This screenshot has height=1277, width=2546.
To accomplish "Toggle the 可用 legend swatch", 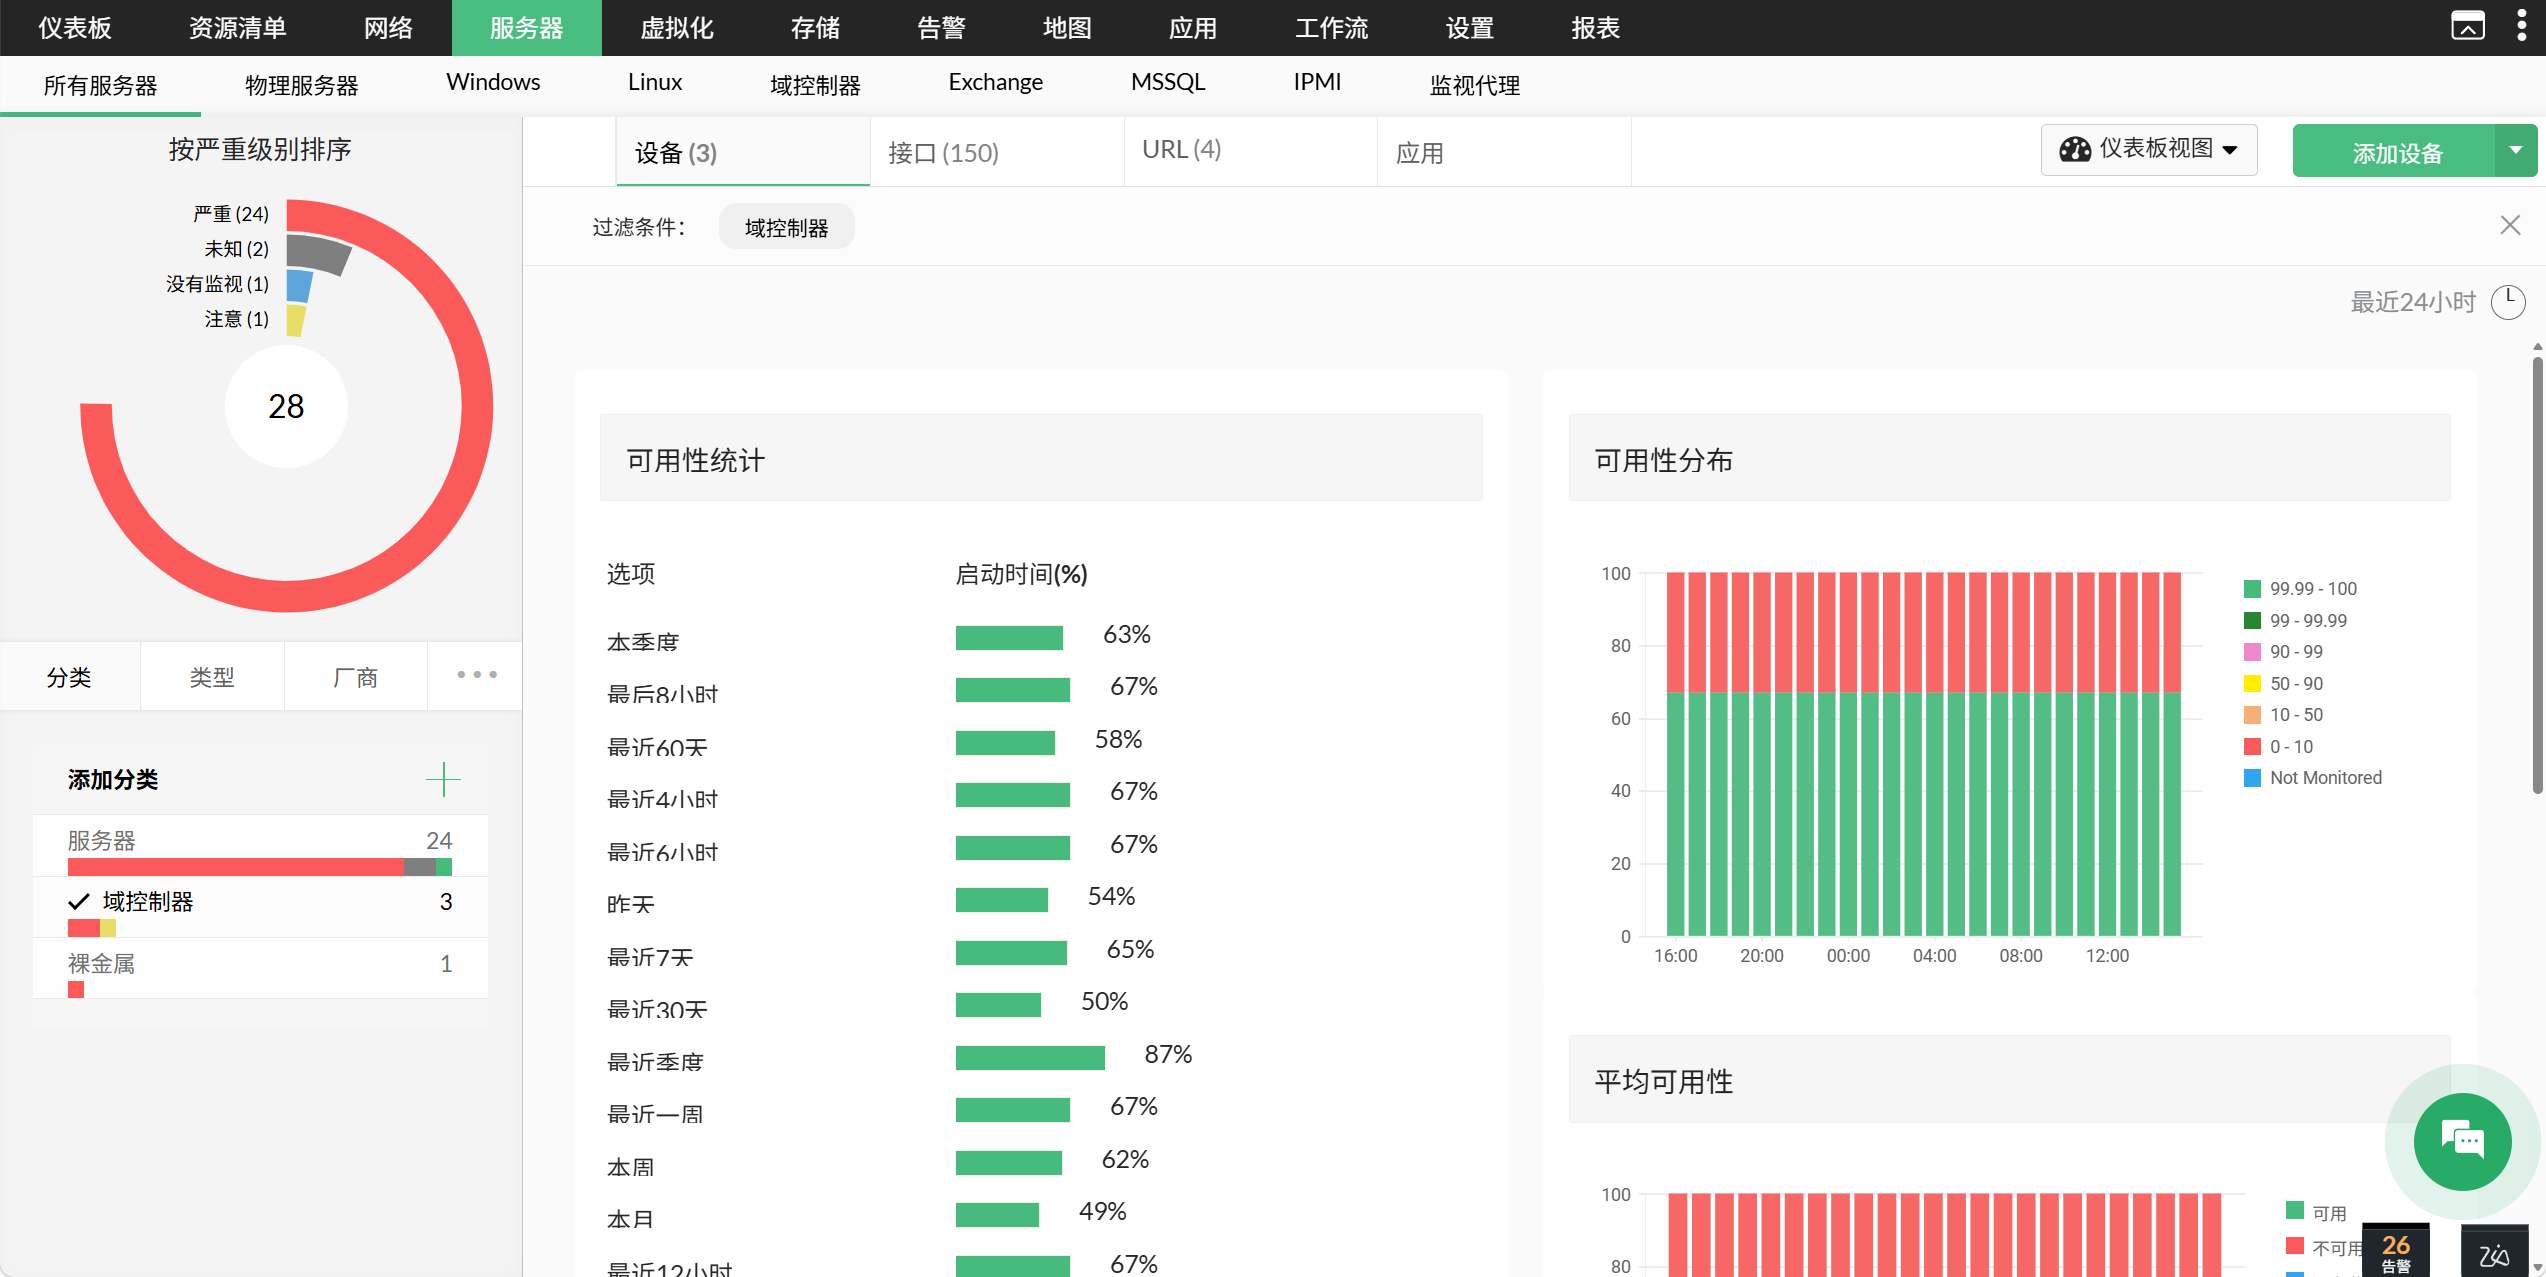I will click(x=2295, y=1211).
